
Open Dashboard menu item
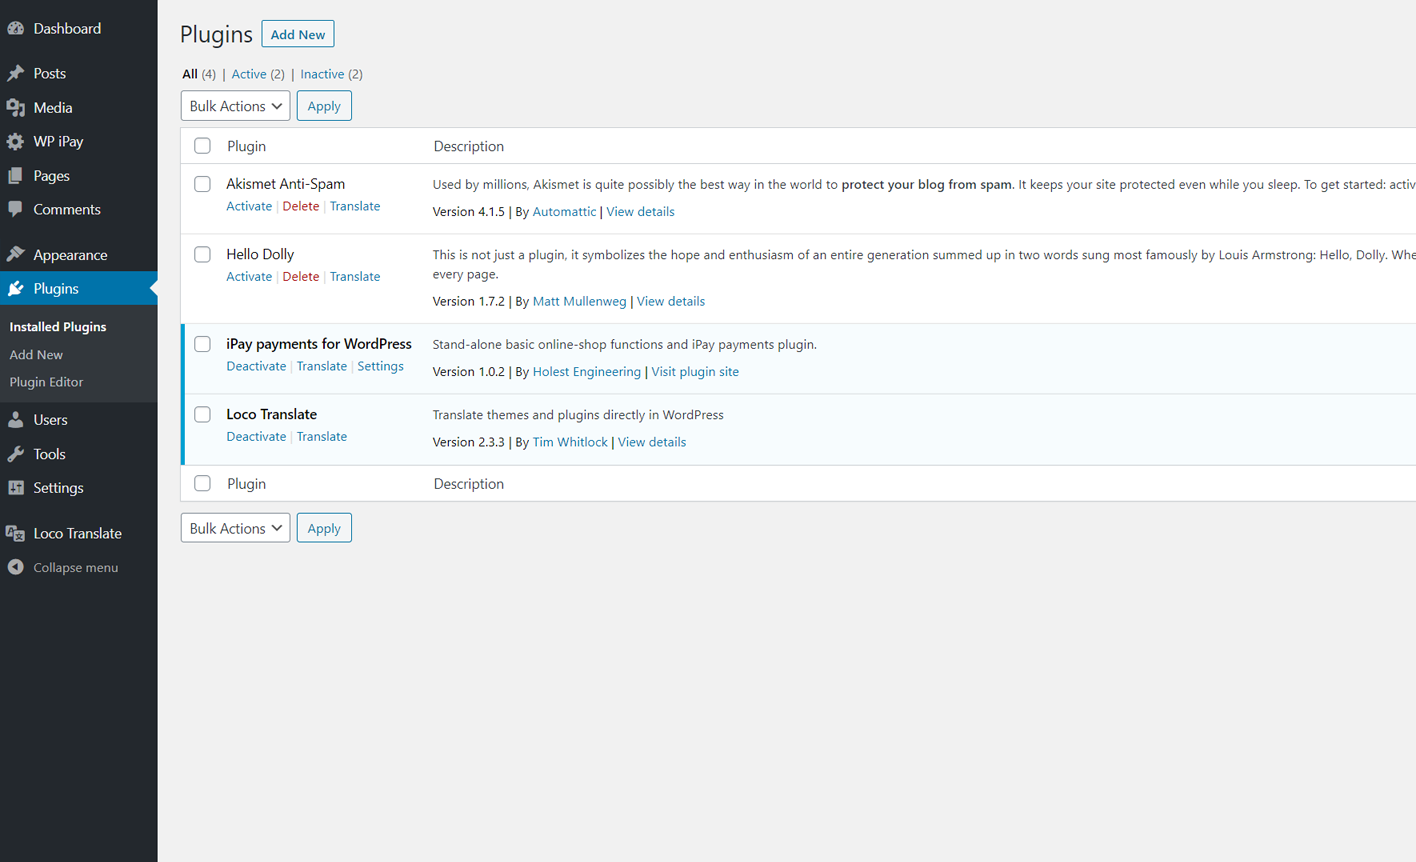click(x=67, y=29)
